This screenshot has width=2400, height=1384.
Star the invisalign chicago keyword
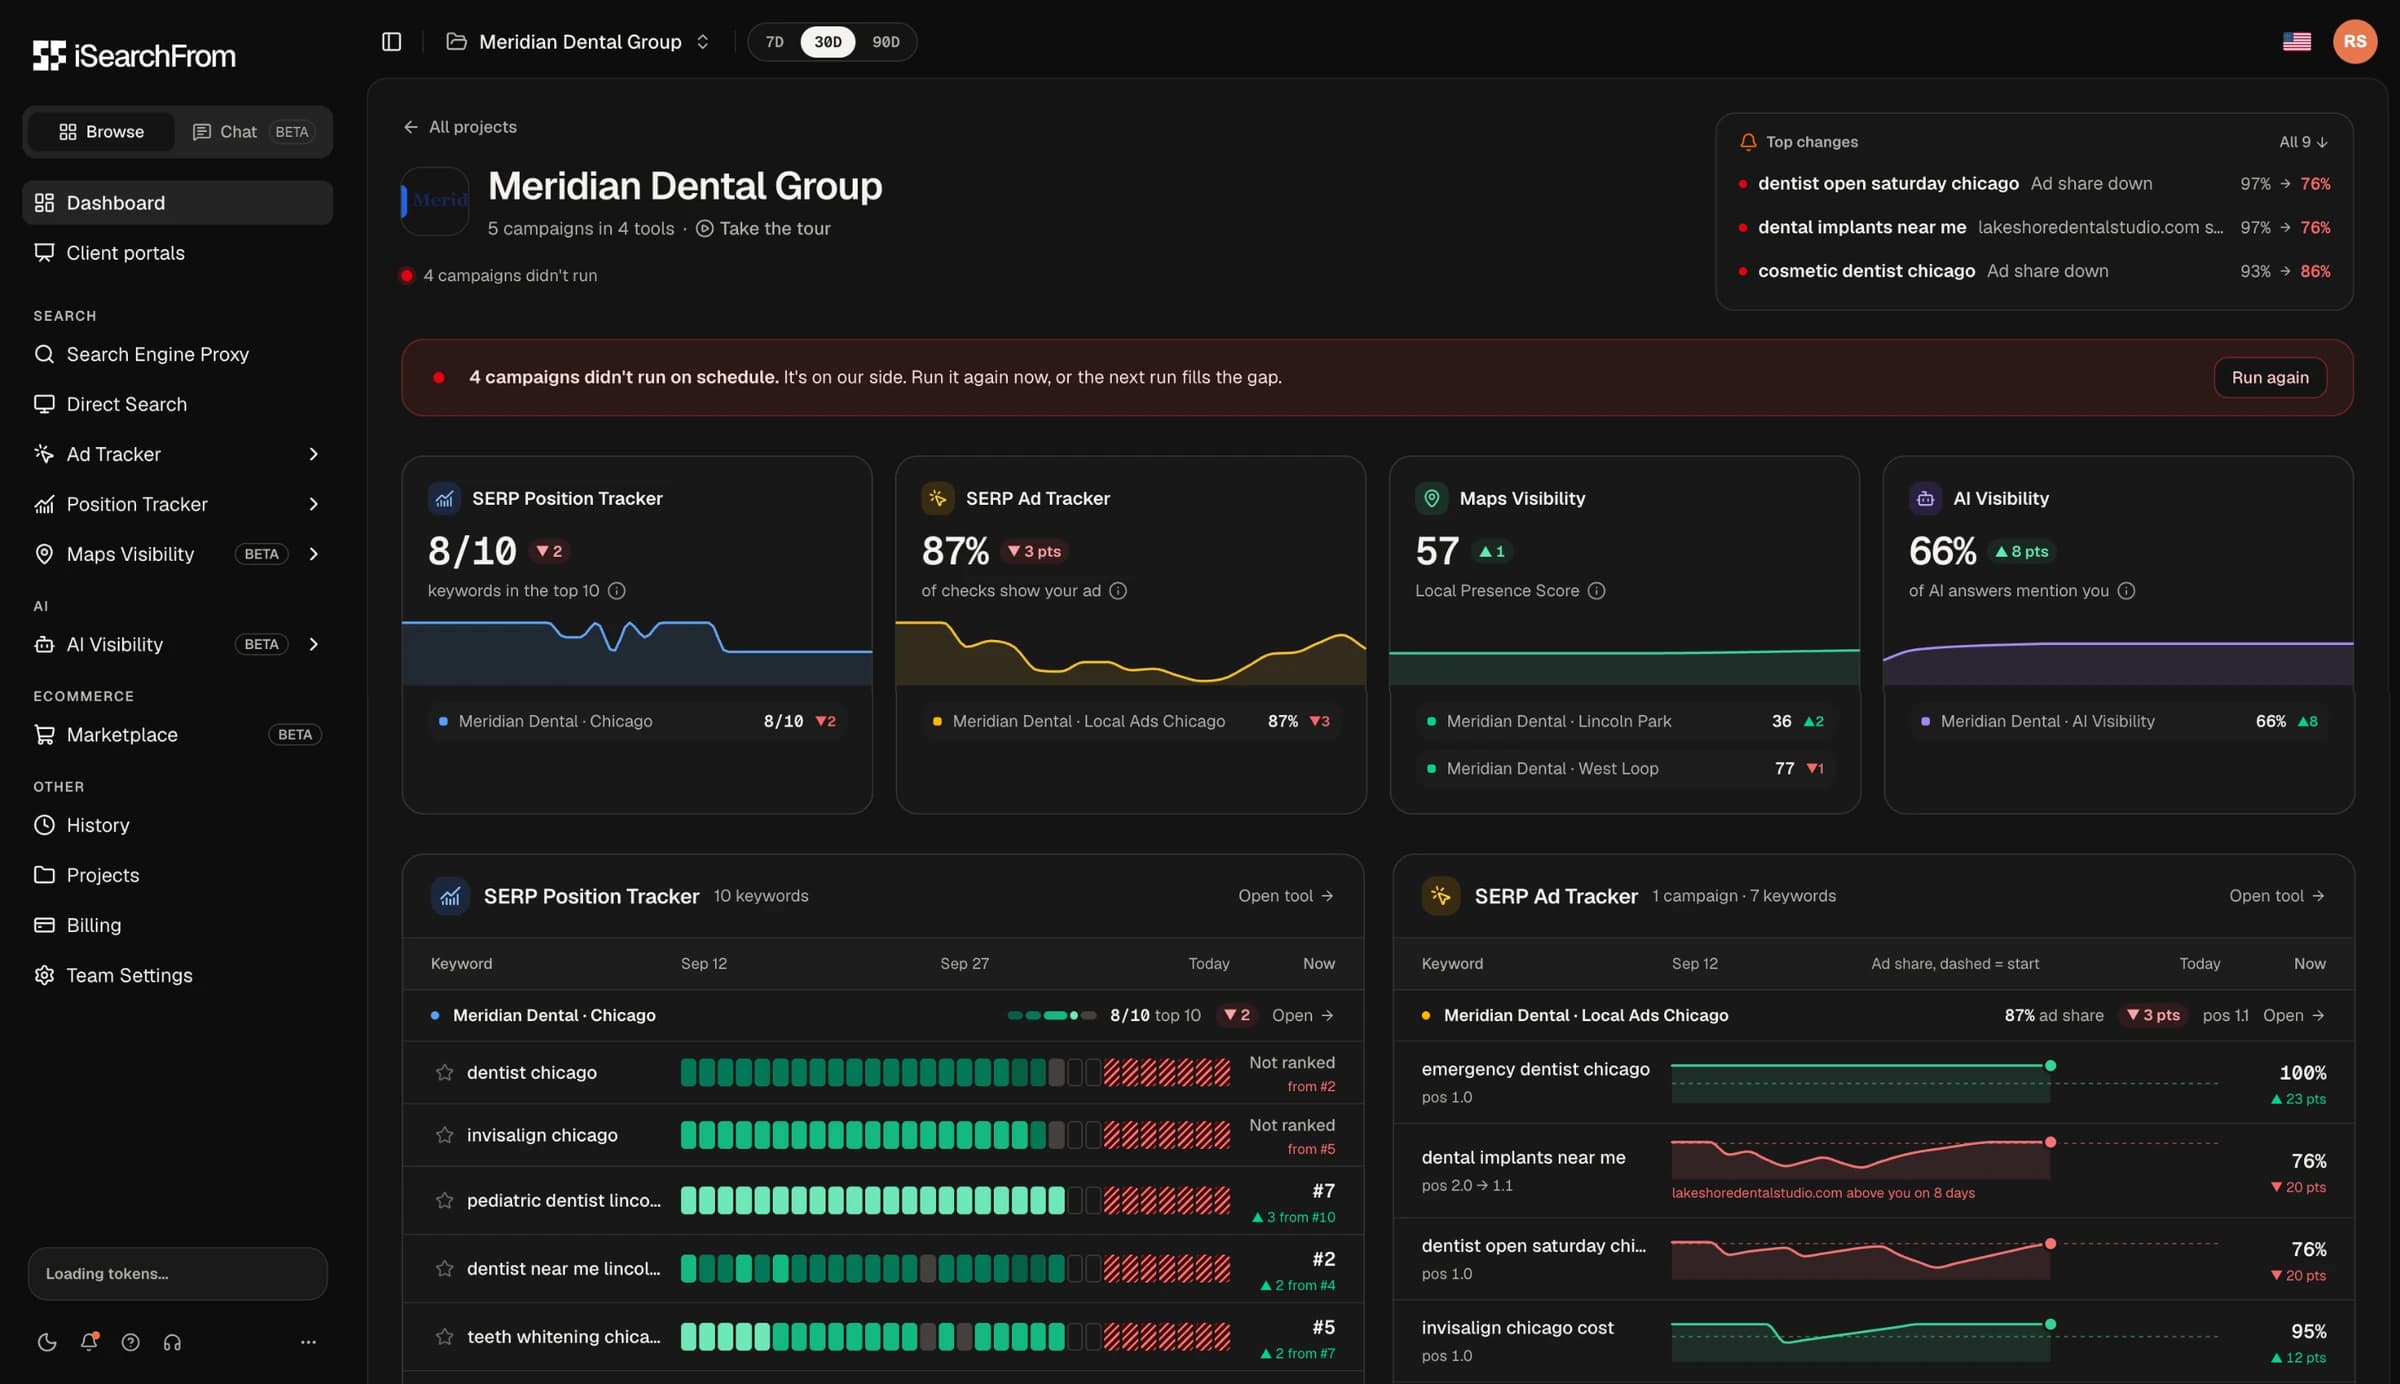click(x=444, y=1135)
